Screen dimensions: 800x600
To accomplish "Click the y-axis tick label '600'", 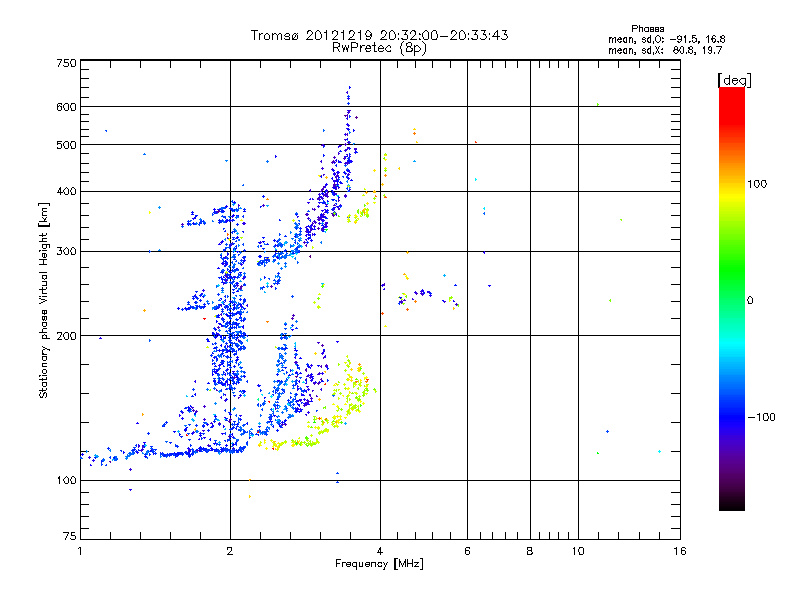I will point(66,107).
